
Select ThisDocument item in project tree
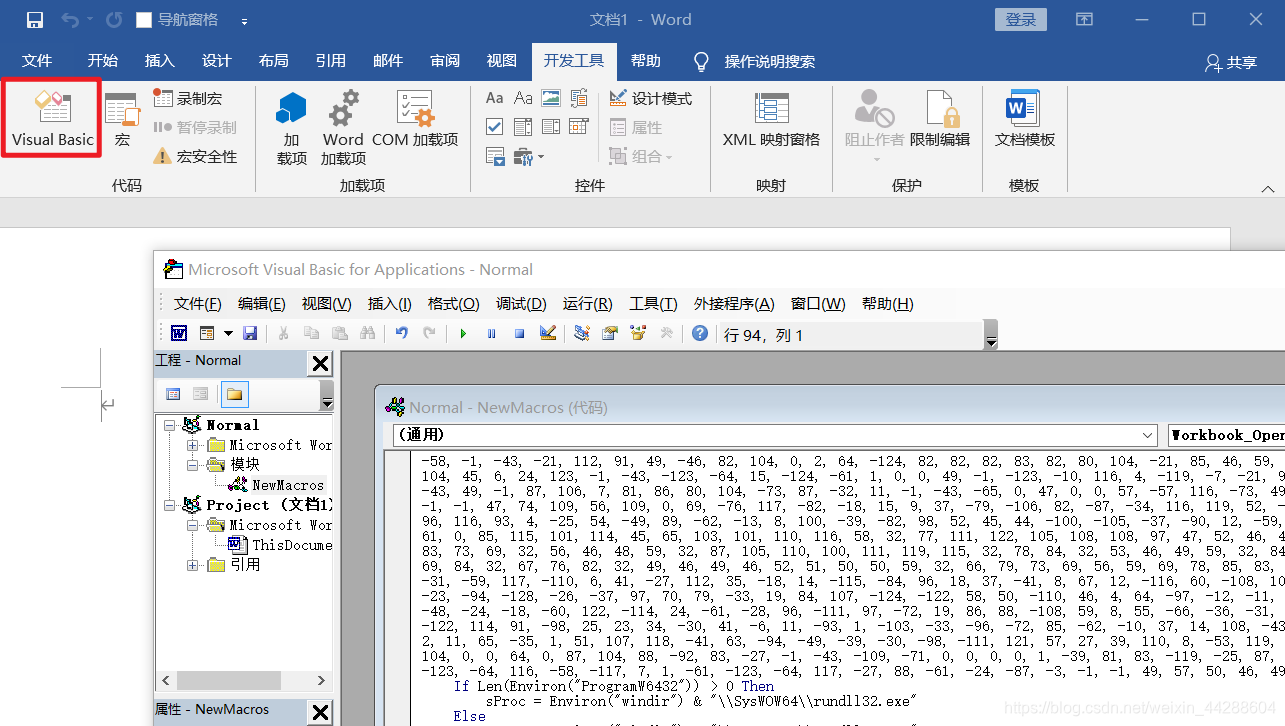280,545
